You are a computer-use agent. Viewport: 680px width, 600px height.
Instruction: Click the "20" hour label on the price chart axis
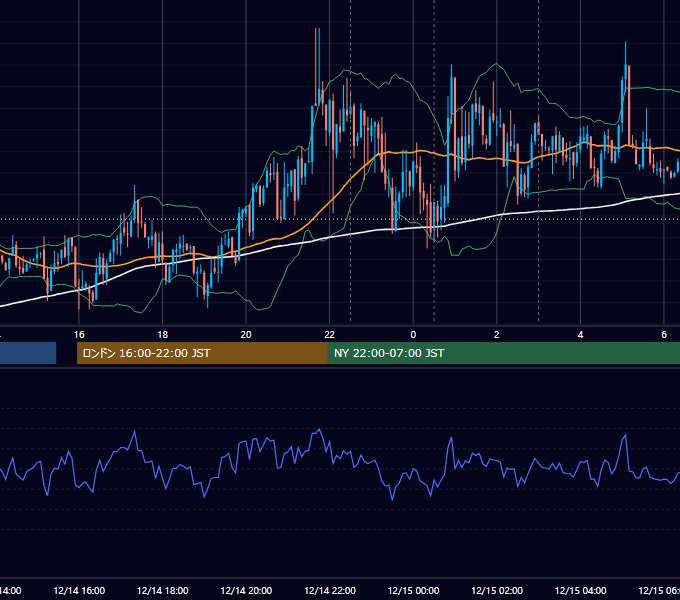(246, 335)
